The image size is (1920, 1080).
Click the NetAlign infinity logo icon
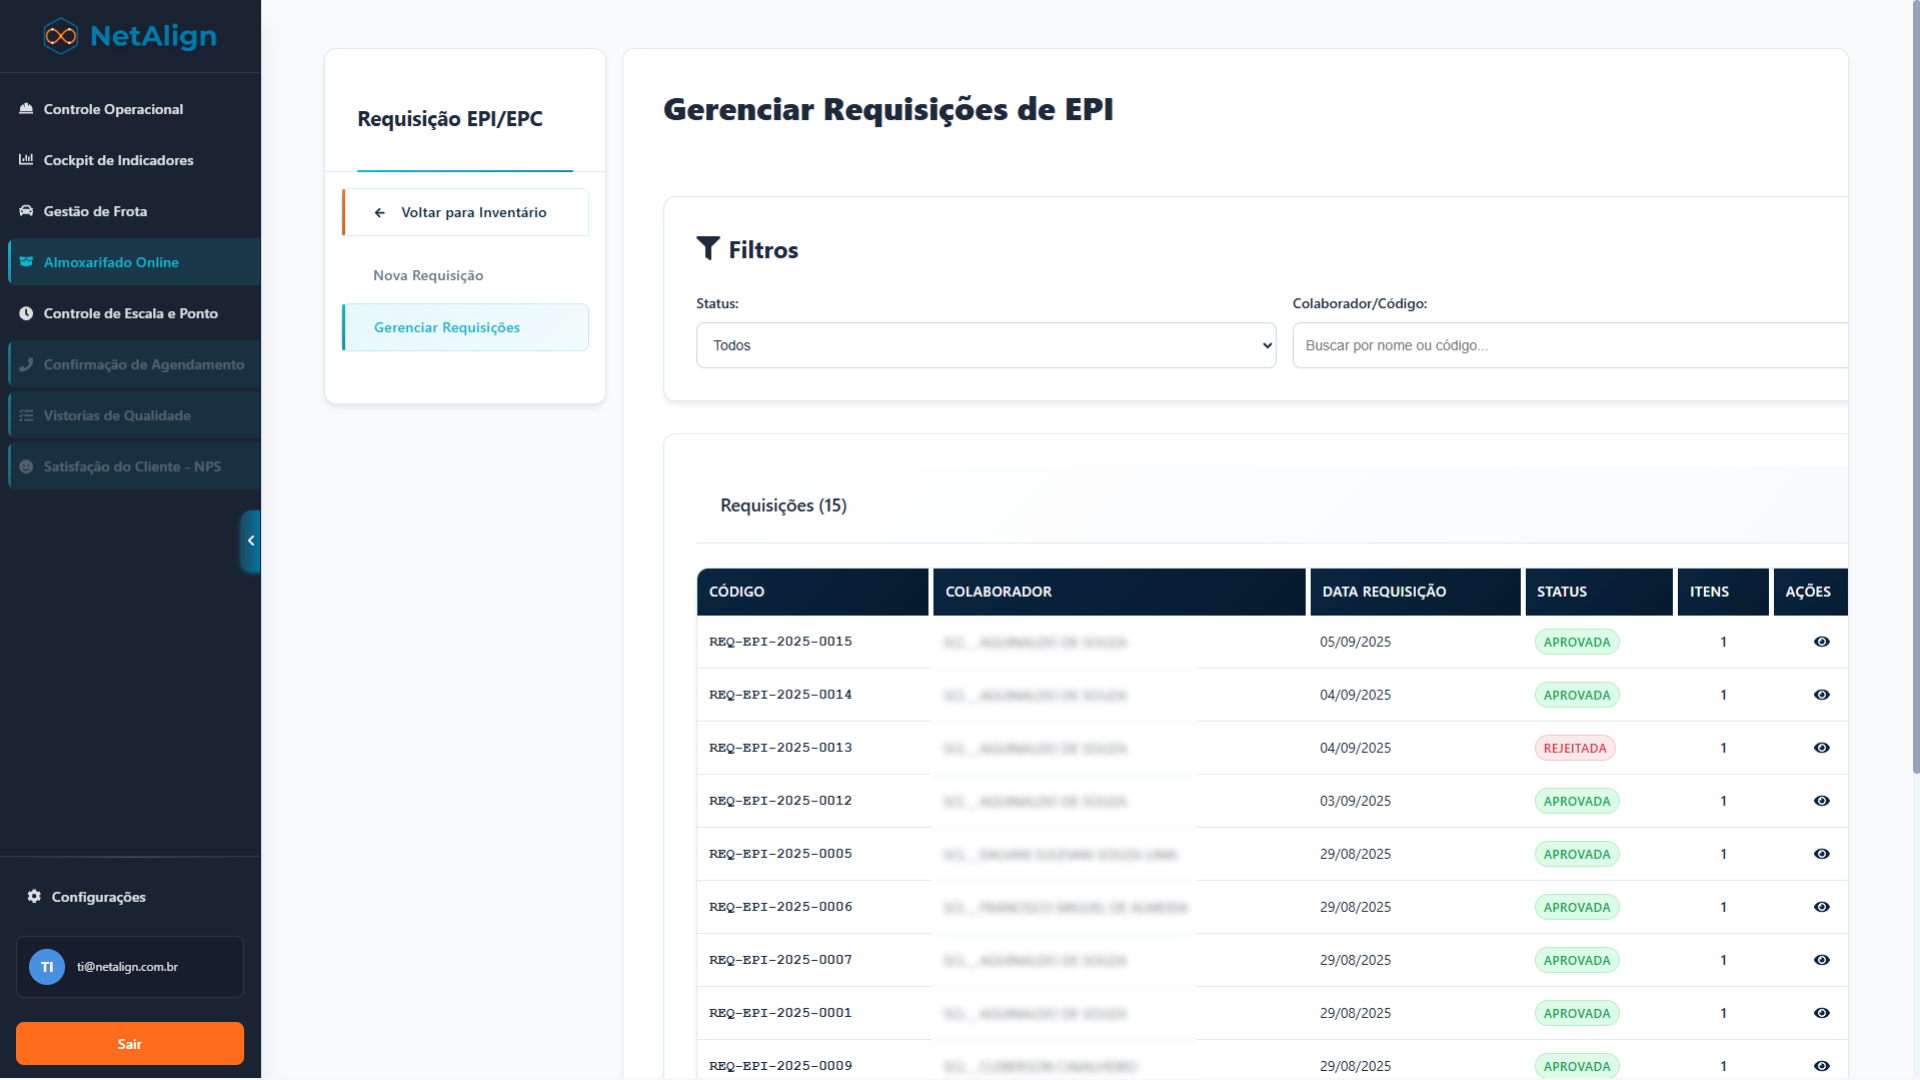pyautogui.click(x=60, y=36)
